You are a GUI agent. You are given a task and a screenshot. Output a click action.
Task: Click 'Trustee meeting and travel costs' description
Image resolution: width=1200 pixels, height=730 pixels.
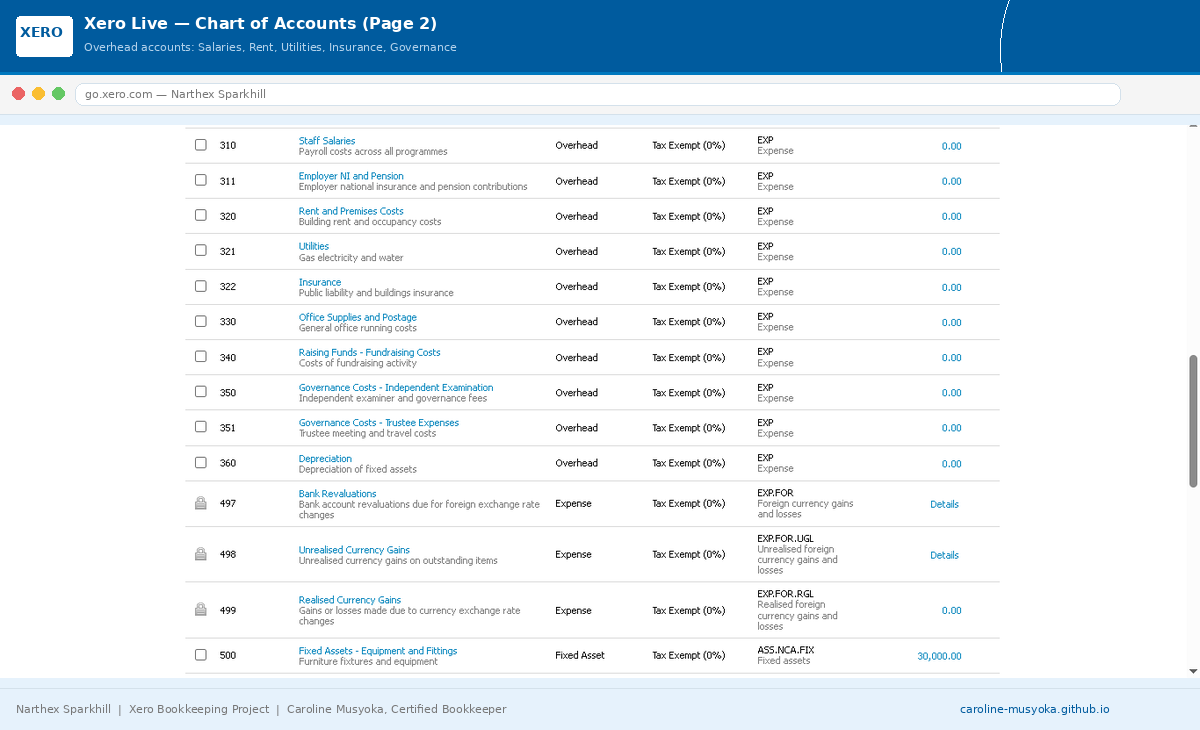[367, 433]
